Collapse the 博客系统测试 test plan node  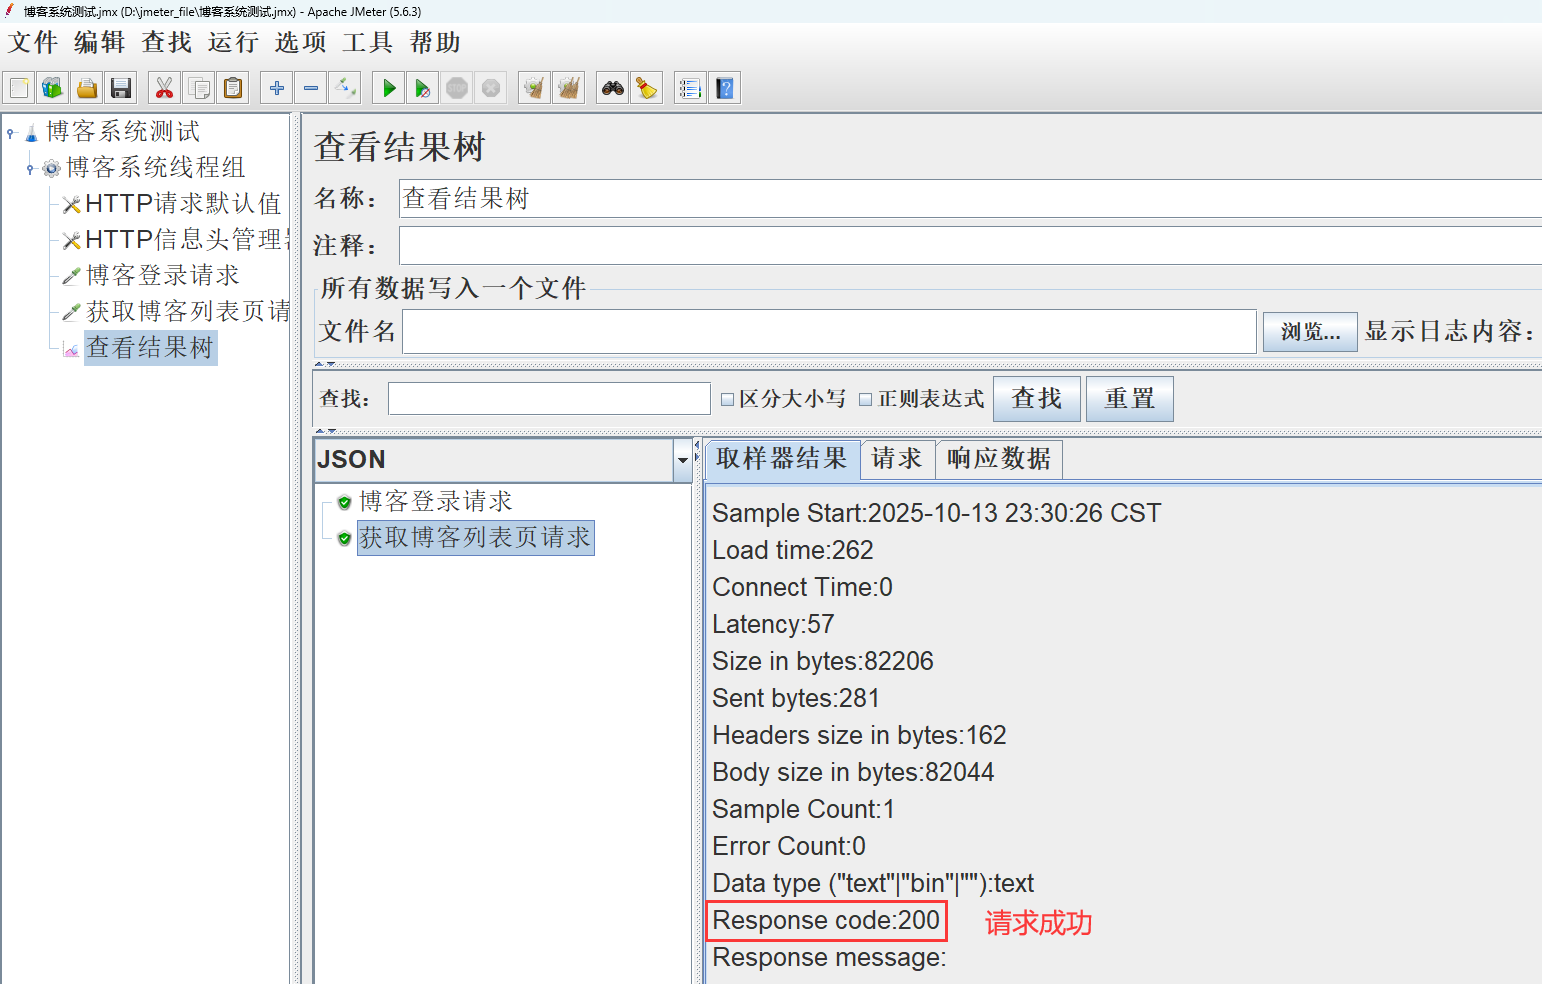(x=11, y=132)
